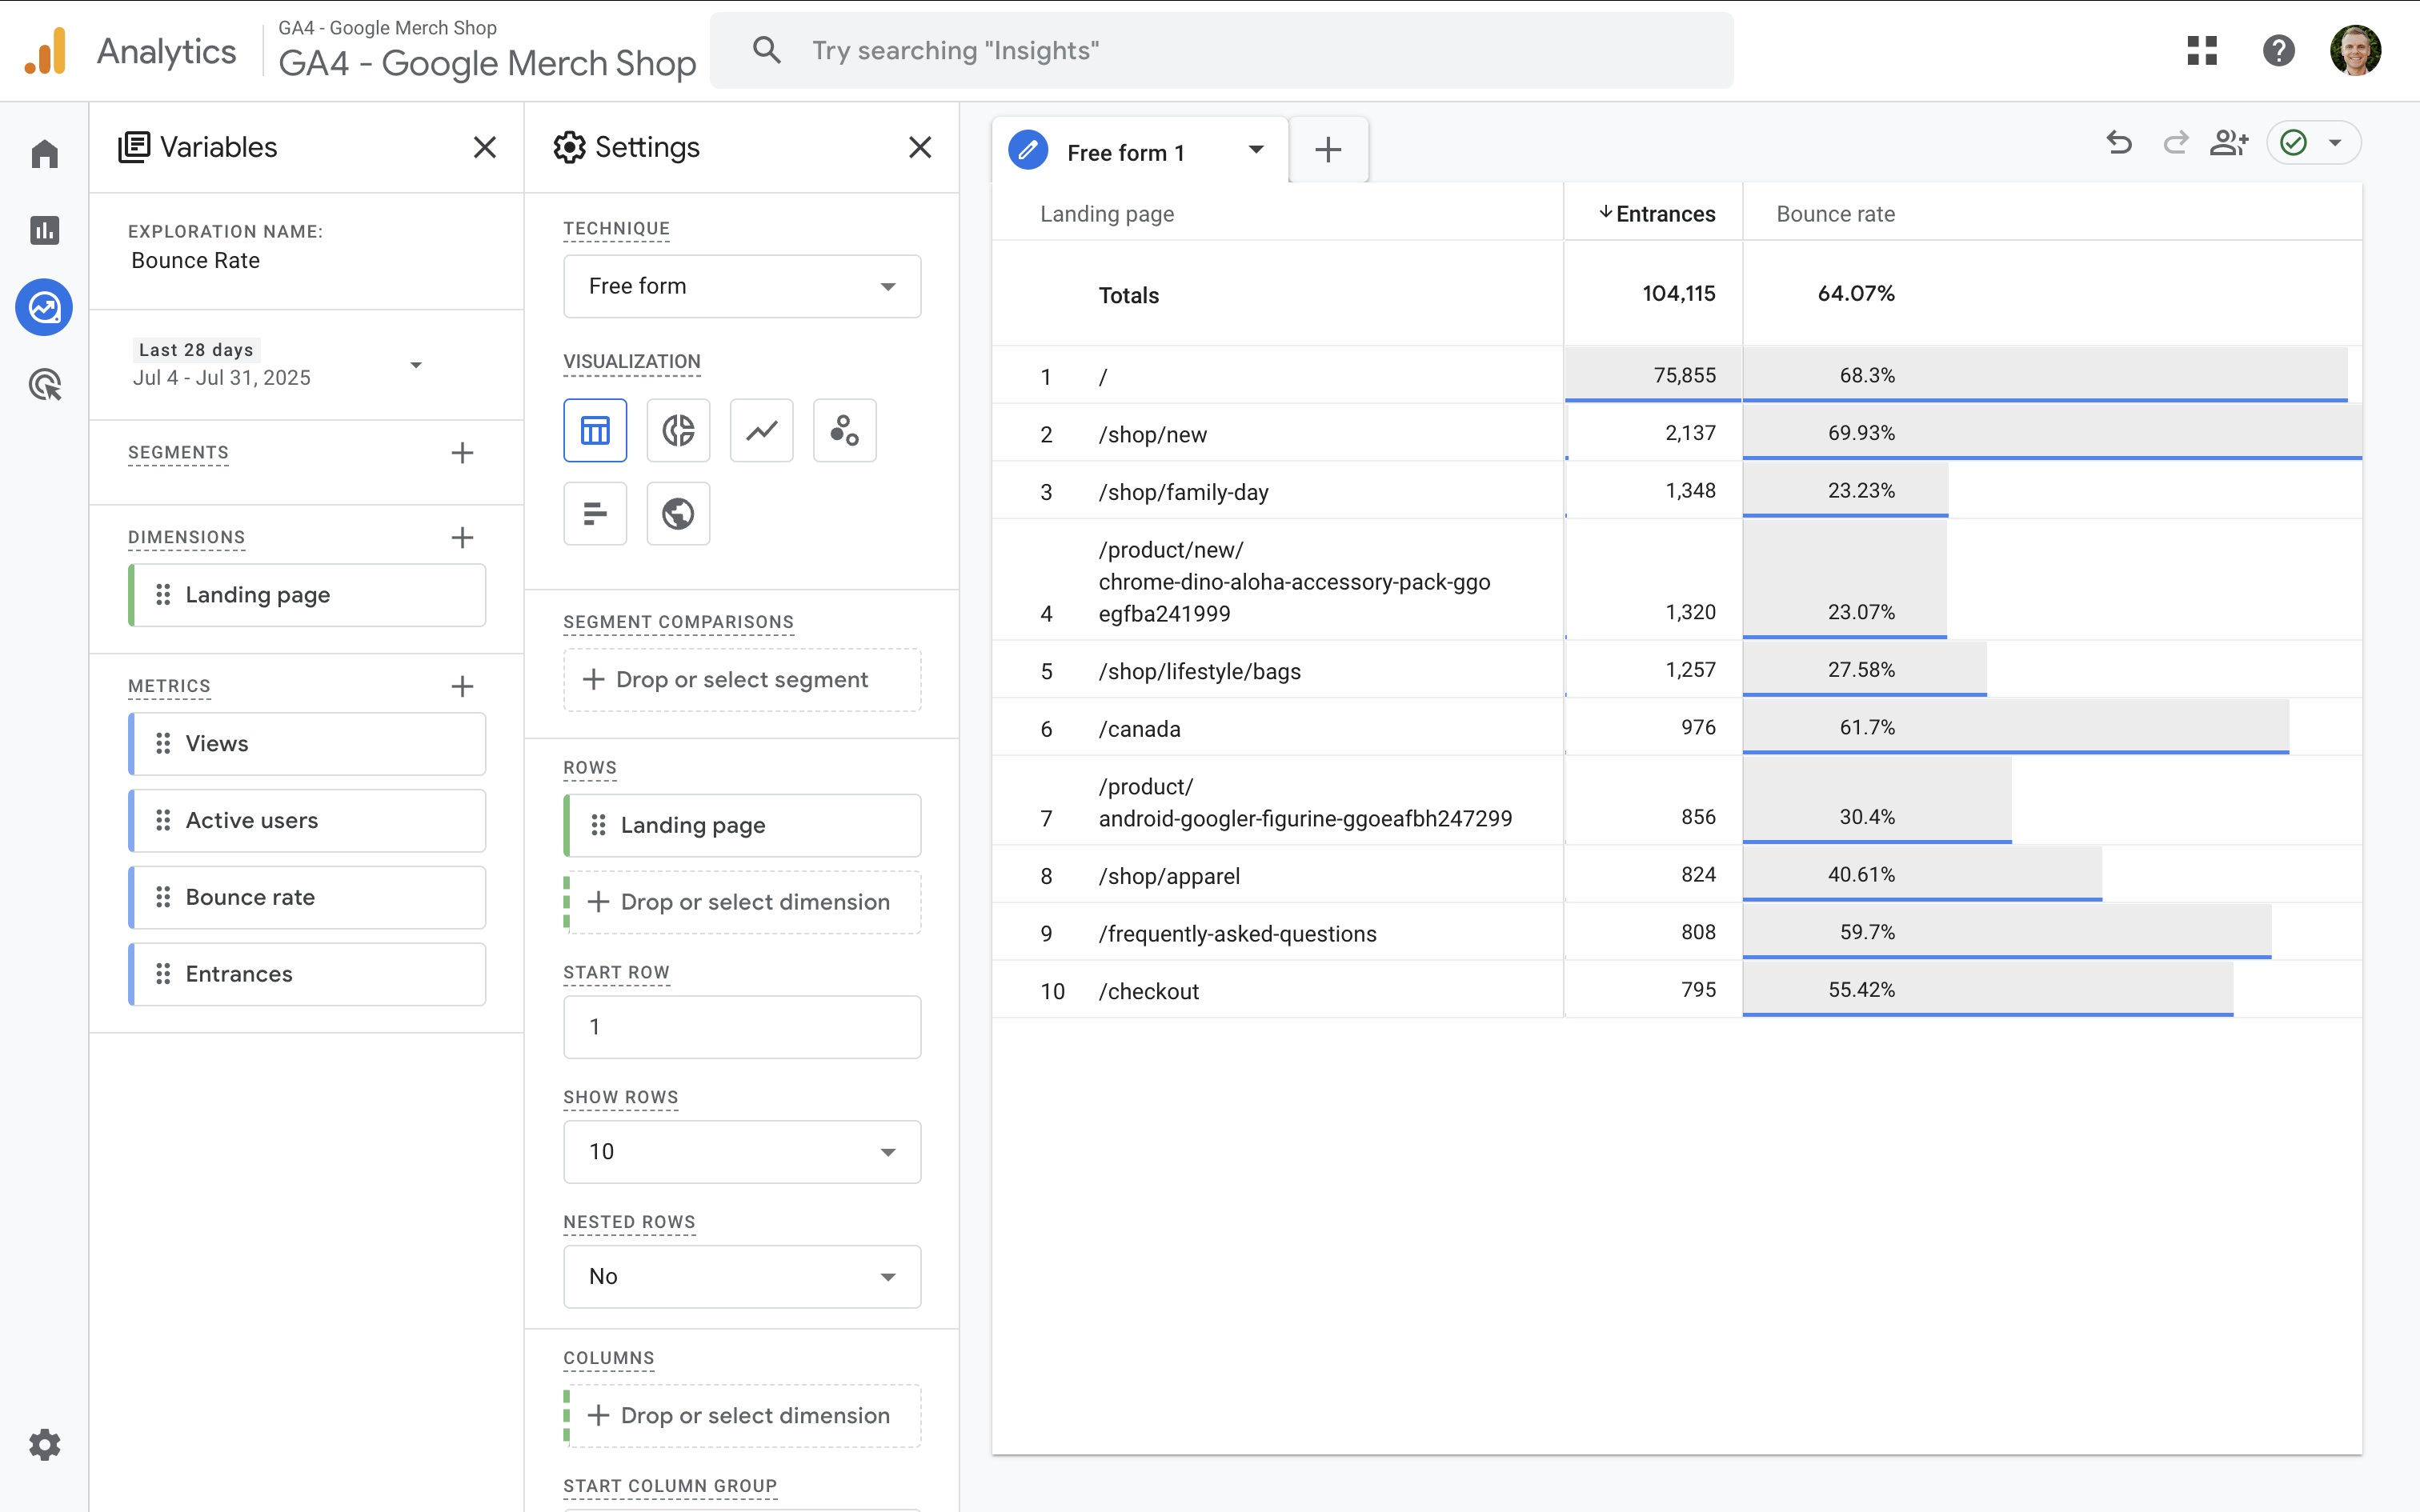Add a new segment with plus icon

(462, 453)
